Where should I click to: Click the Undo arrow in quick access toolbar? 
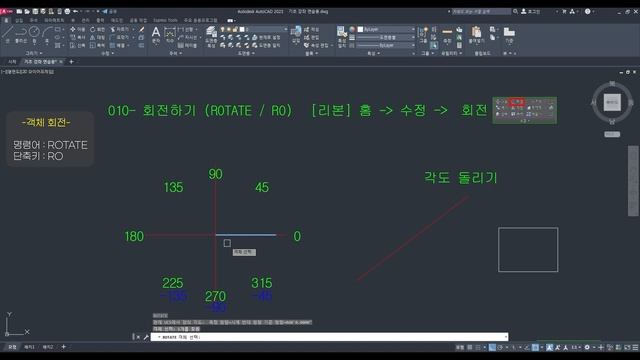pyautogui.click(x=76, y=11)
